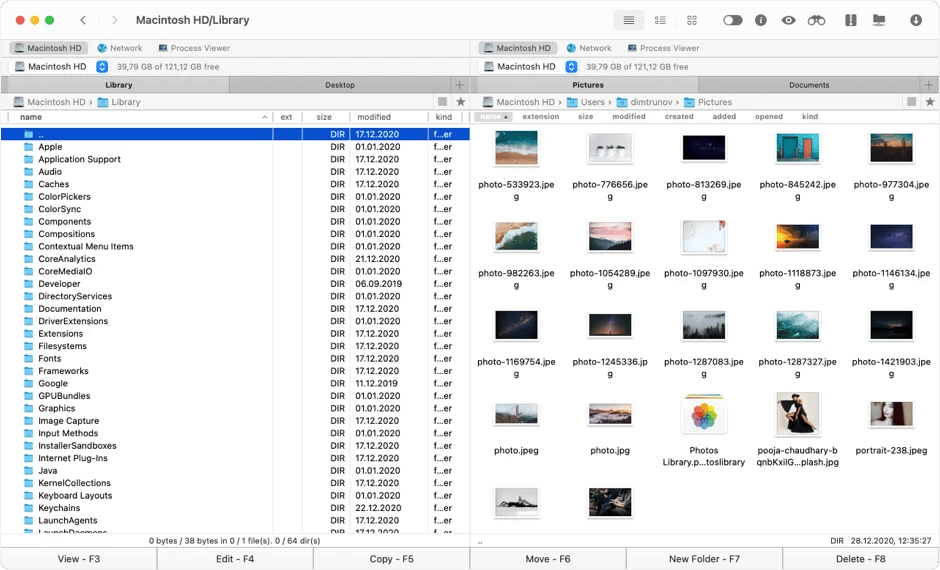Click the right pane favorites star icon
This screenshot has width=940, height=570.
point(930,102)
